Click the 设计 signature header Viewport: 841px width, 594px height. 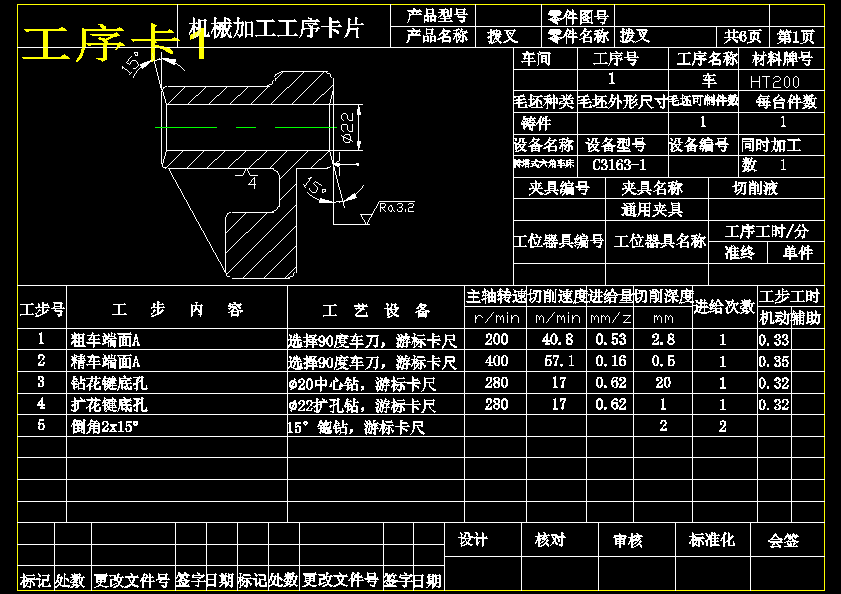click(x=473, y=539)
